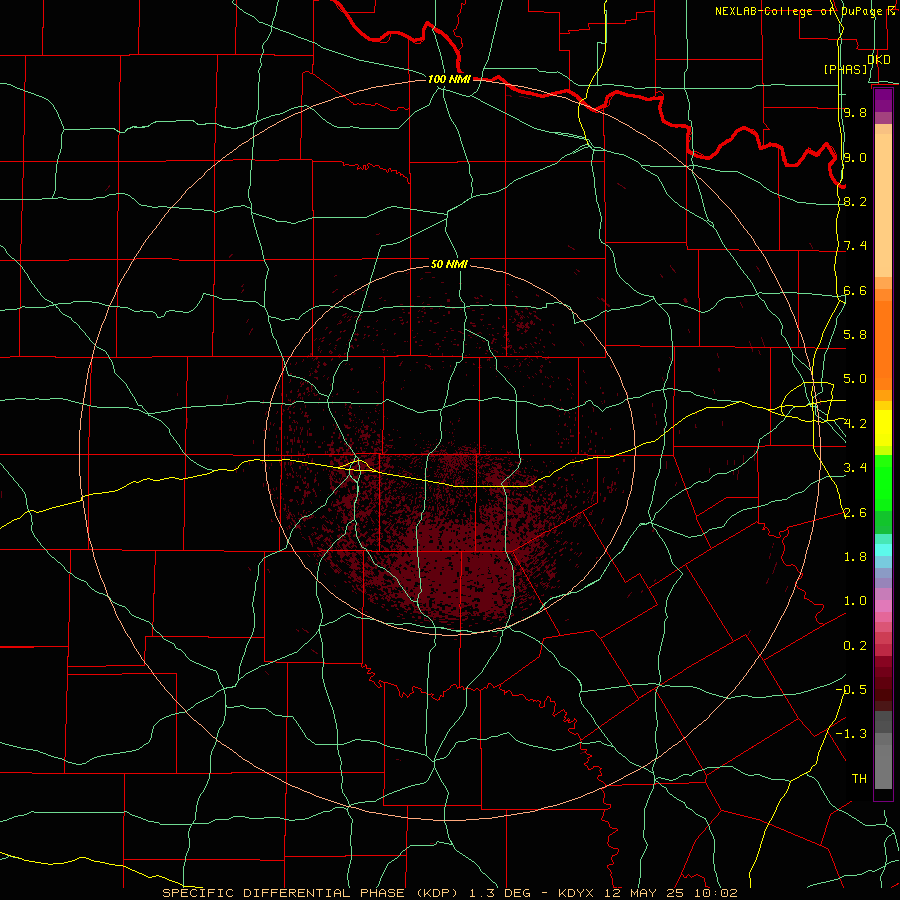Click the "100 NMI" range ring label

tap(449, 79)
